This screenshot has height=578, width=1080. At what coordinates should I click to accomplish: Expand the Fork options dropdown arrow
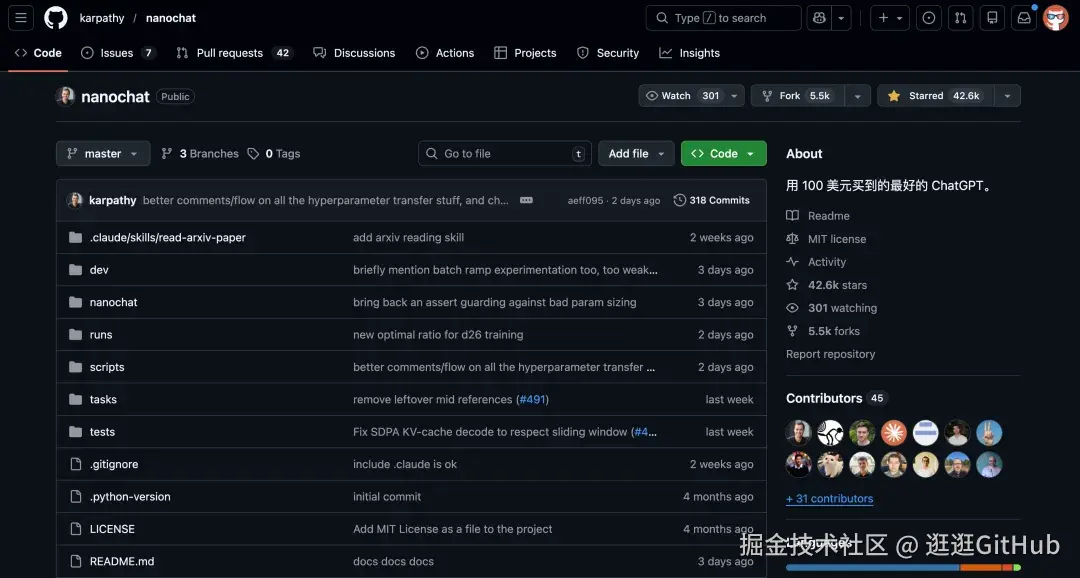(x=858, y=96)
